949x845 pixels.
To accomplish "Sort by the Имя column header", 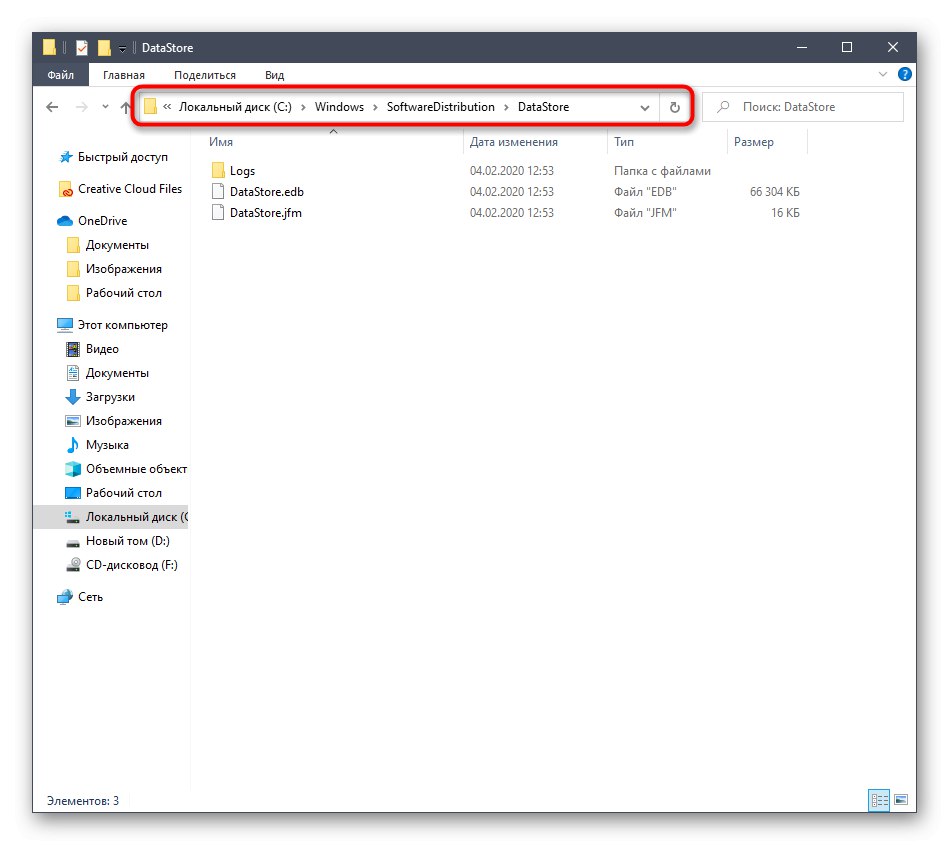I will (221, 142).
